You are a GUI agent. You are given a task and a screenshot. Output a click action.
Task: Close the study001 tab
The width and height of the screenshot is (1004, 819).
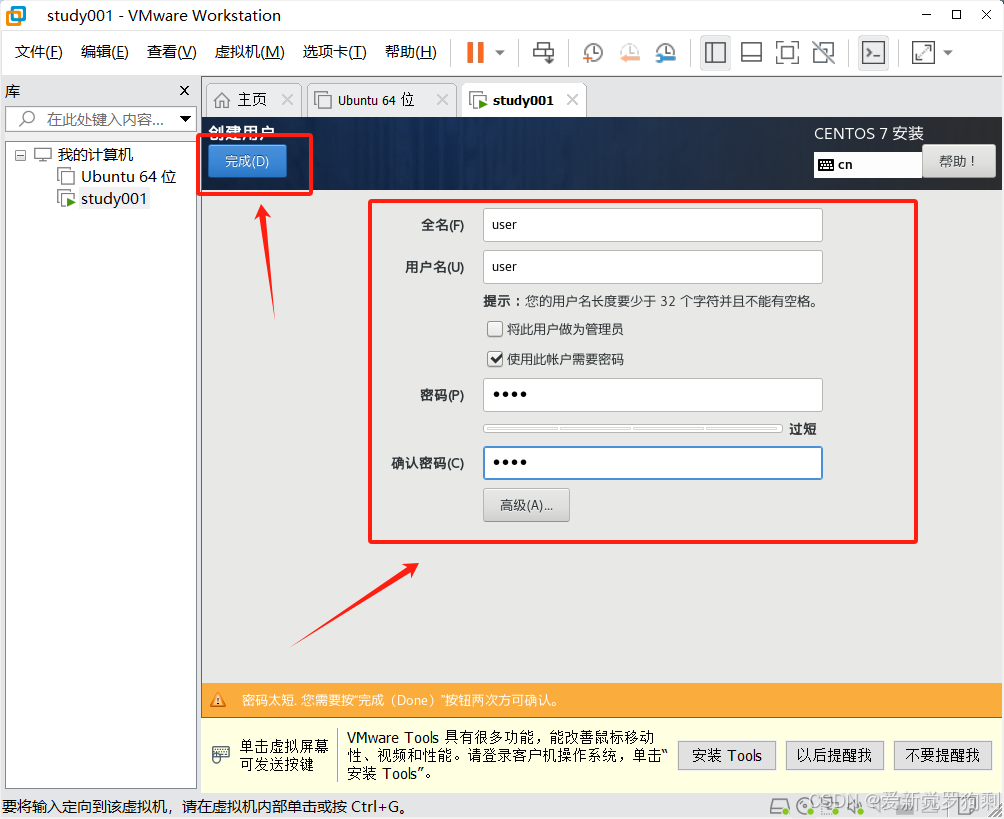[572, 100]
